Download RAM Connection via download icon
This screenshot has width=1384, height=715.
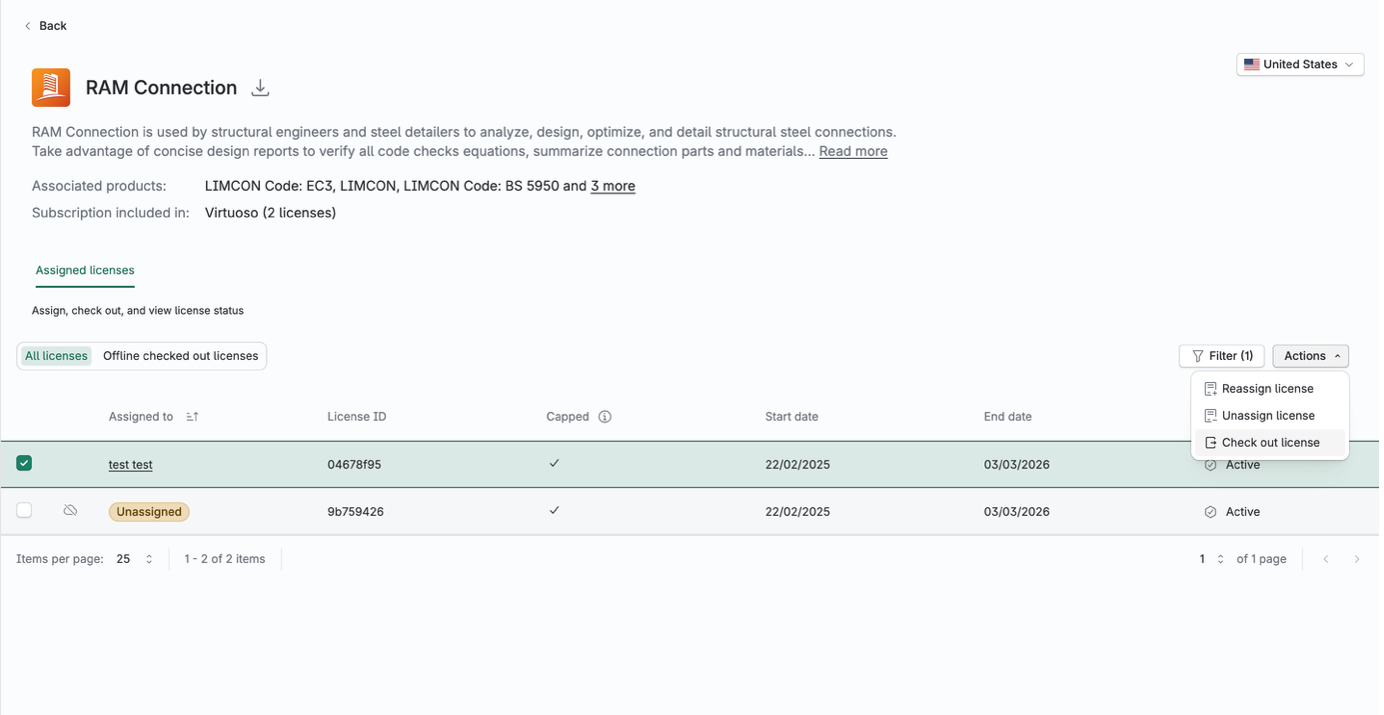tap(260, 88)
